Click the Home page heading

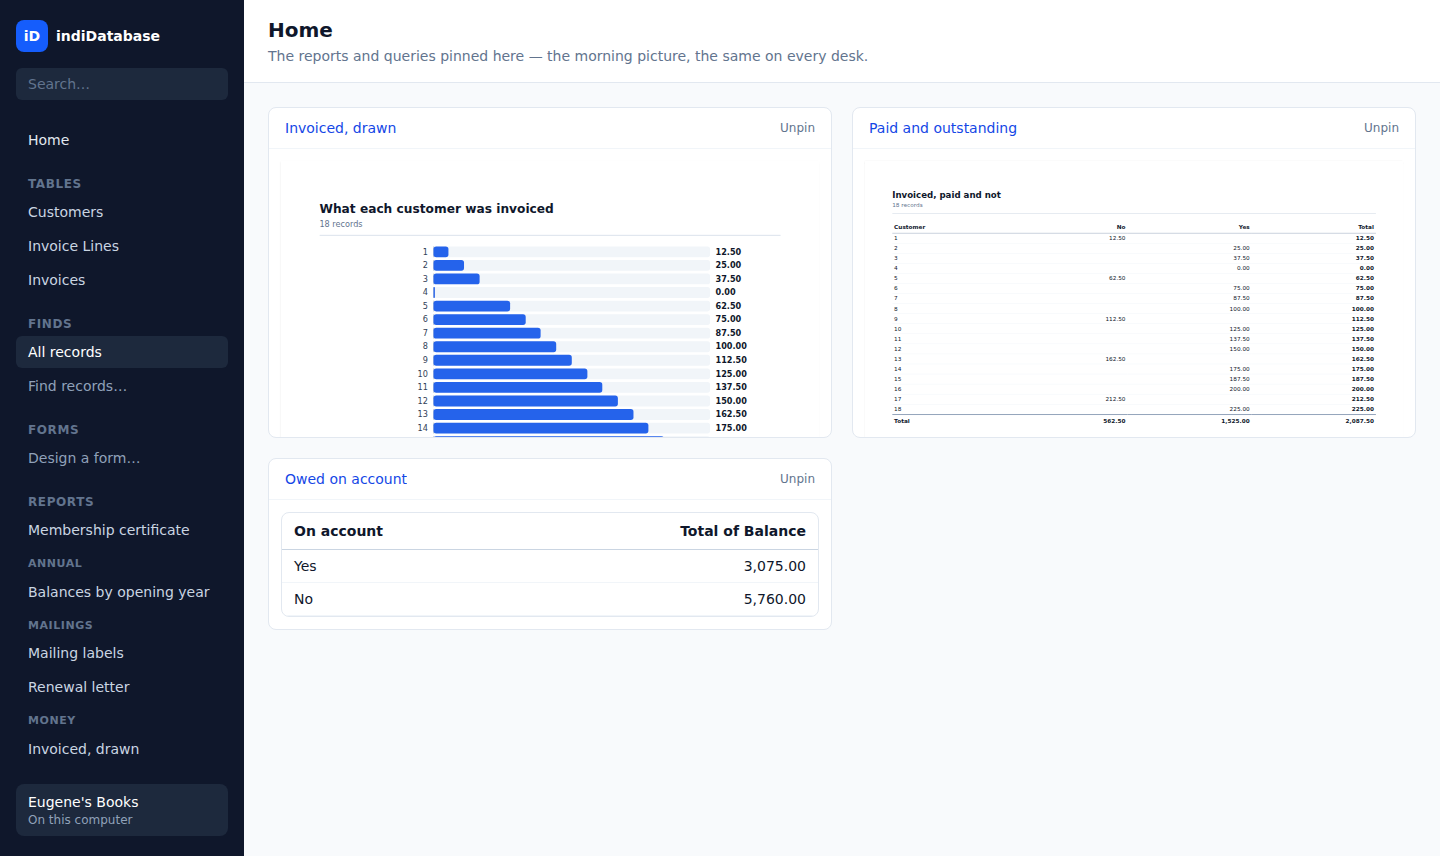(300, 30)
